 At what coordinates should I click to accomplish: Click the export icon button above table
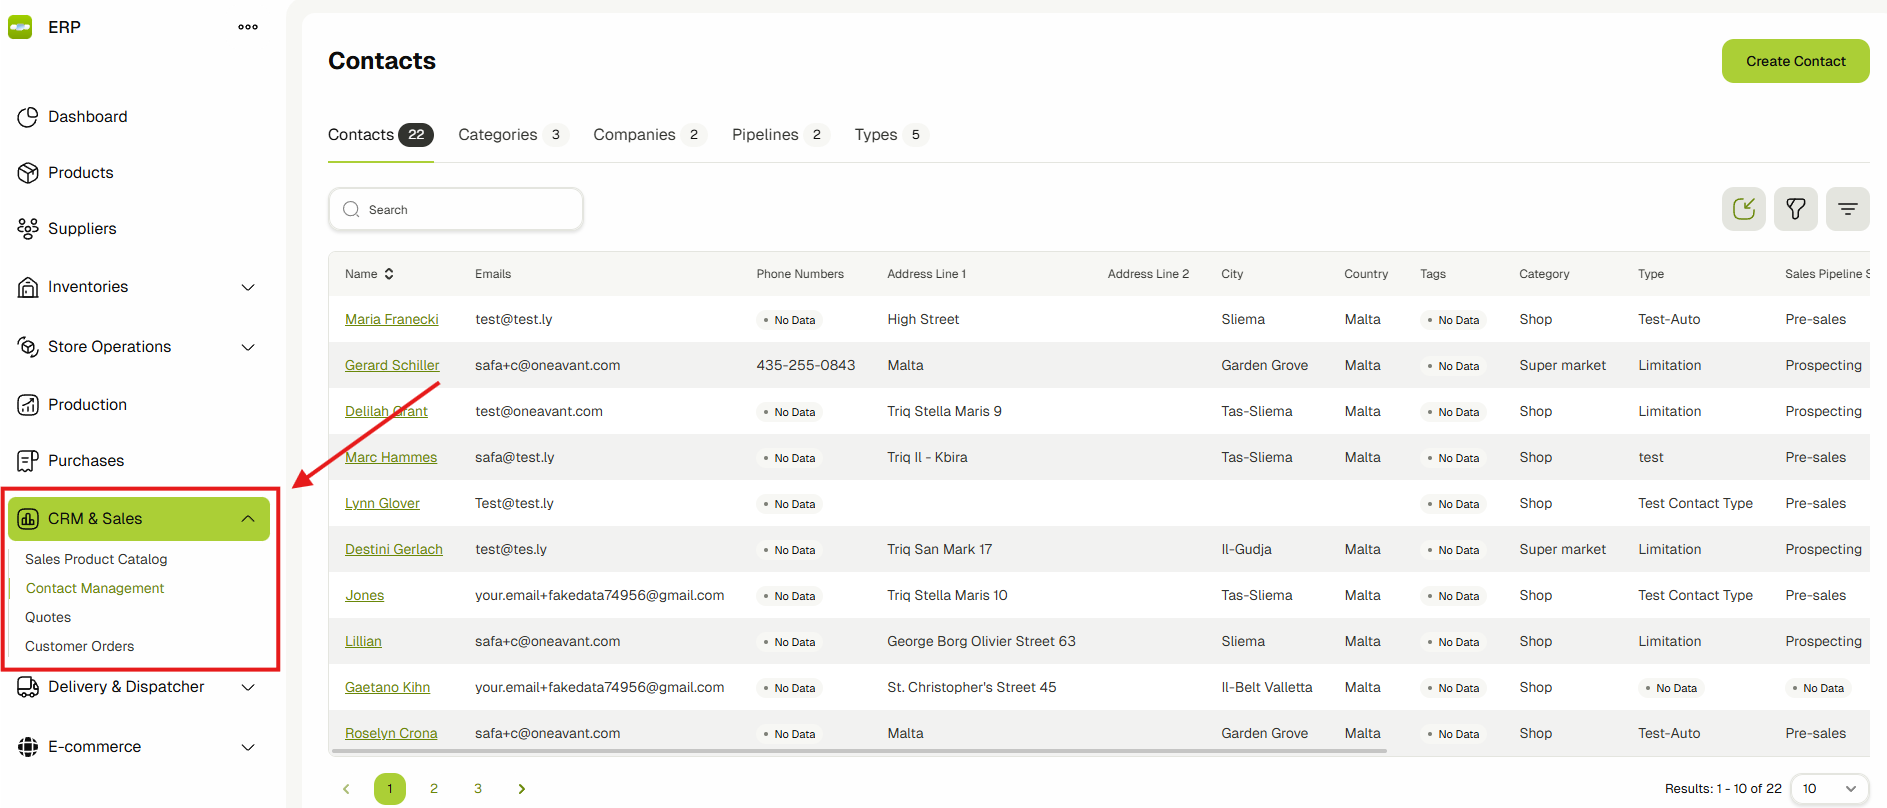[x=1743, y=209]
